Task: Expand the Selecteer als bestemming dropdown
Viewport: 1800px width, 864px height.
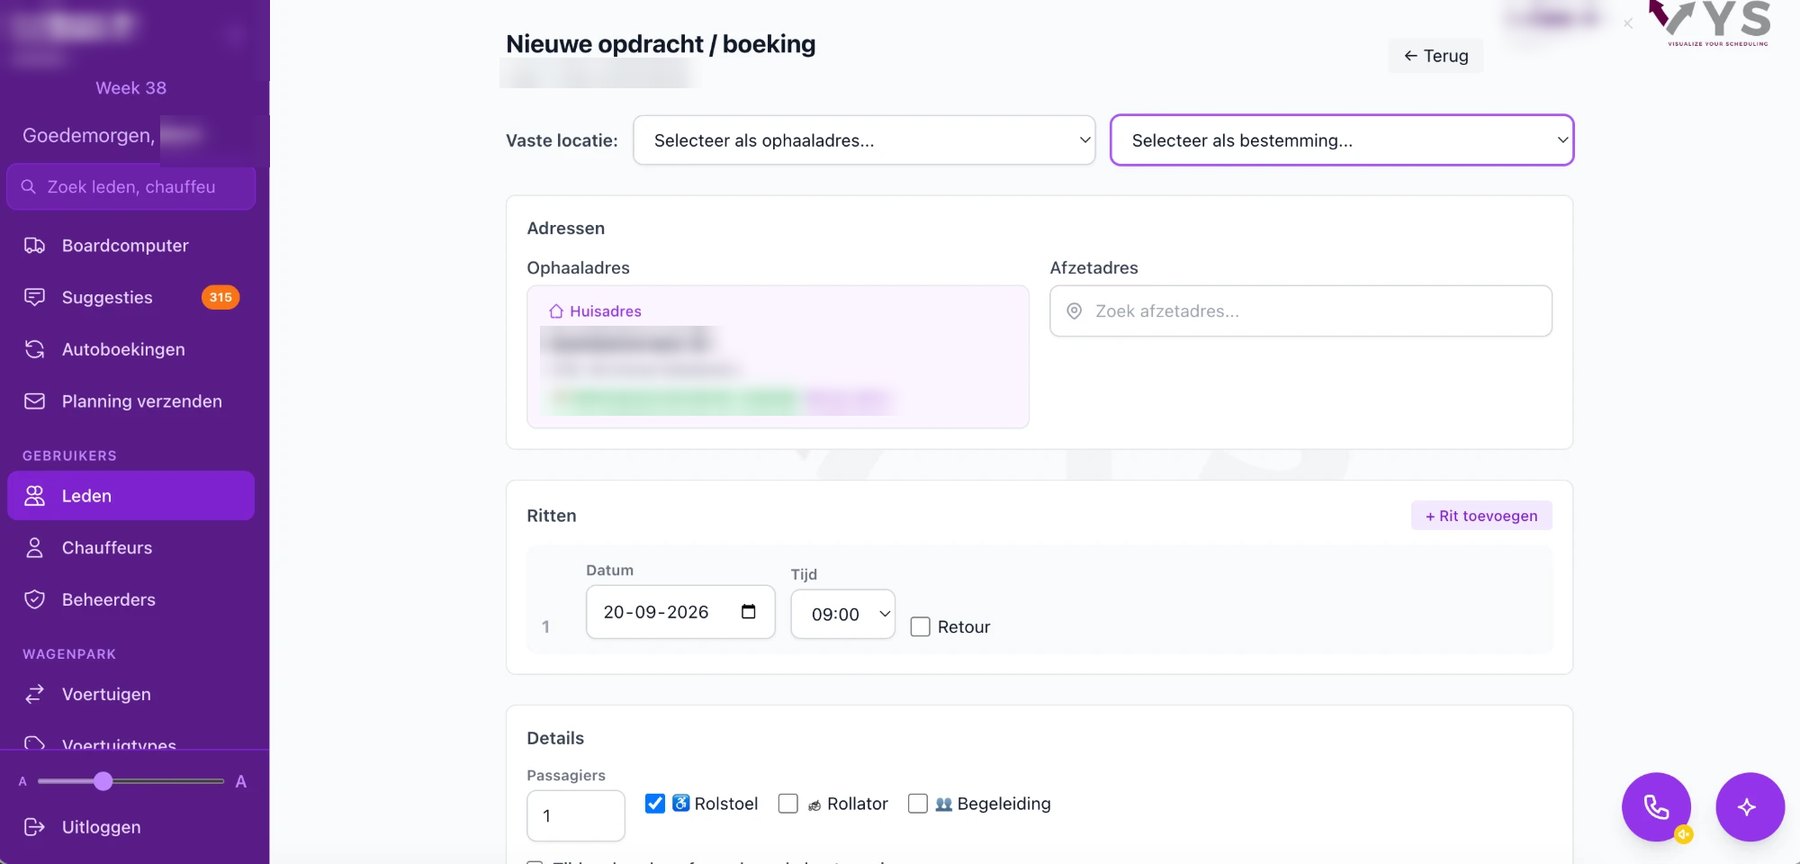Action: [x=1342, y=141]
